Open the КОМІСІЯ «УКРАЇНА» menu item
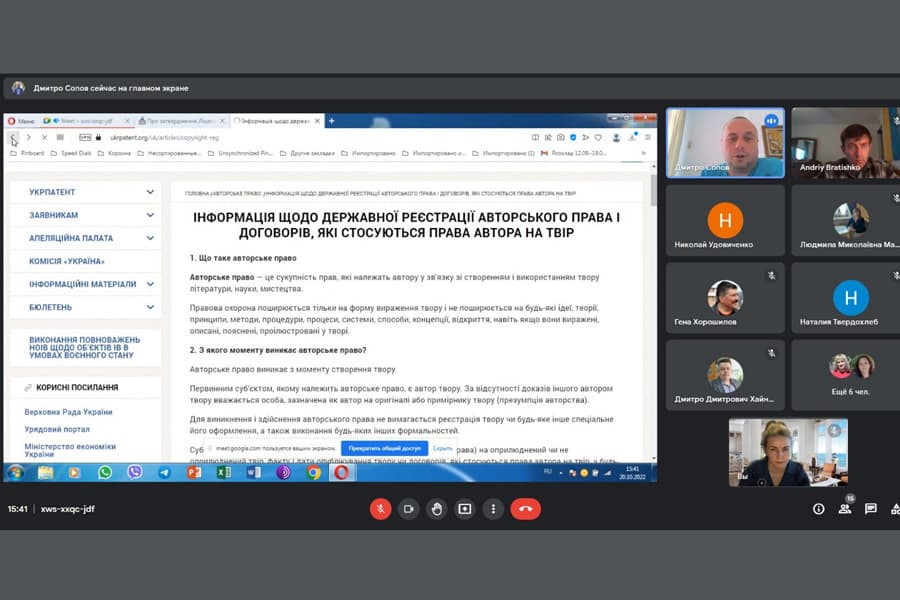The height and width of the screenshot is (600, 900). pos(67,261)
